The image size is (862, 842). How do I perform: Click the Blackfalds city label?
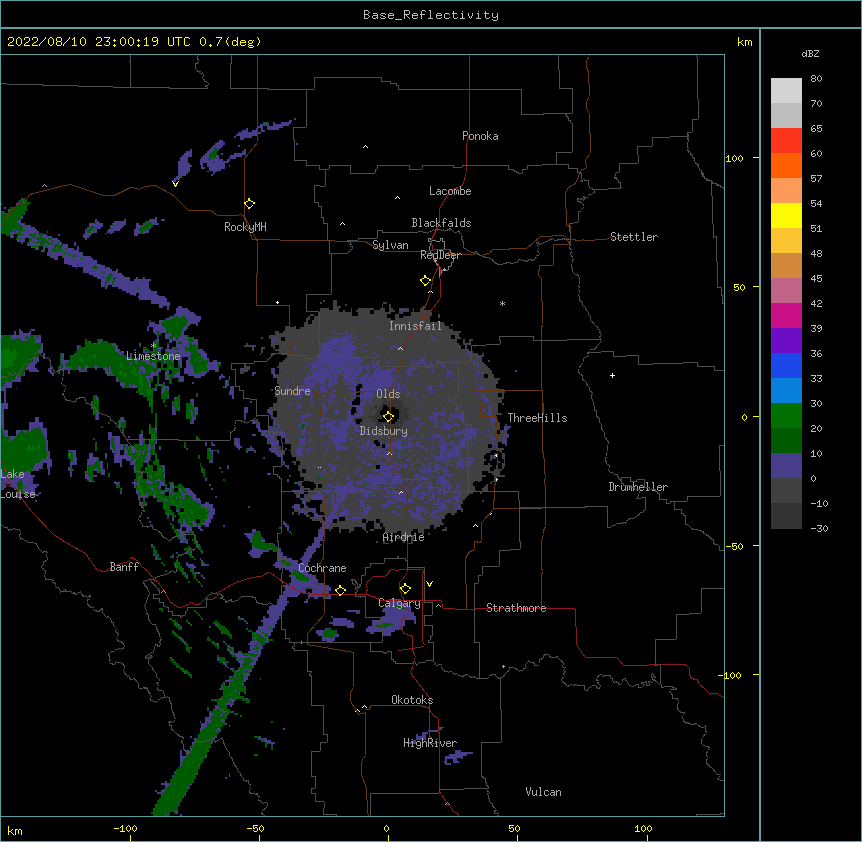point(441,223)
